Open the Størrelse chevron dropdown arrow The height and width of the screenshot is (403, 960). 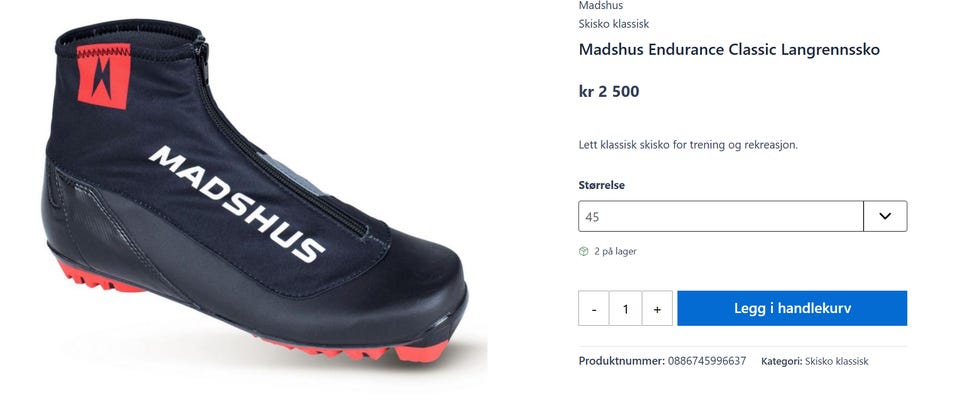click(x=885, y=216)
